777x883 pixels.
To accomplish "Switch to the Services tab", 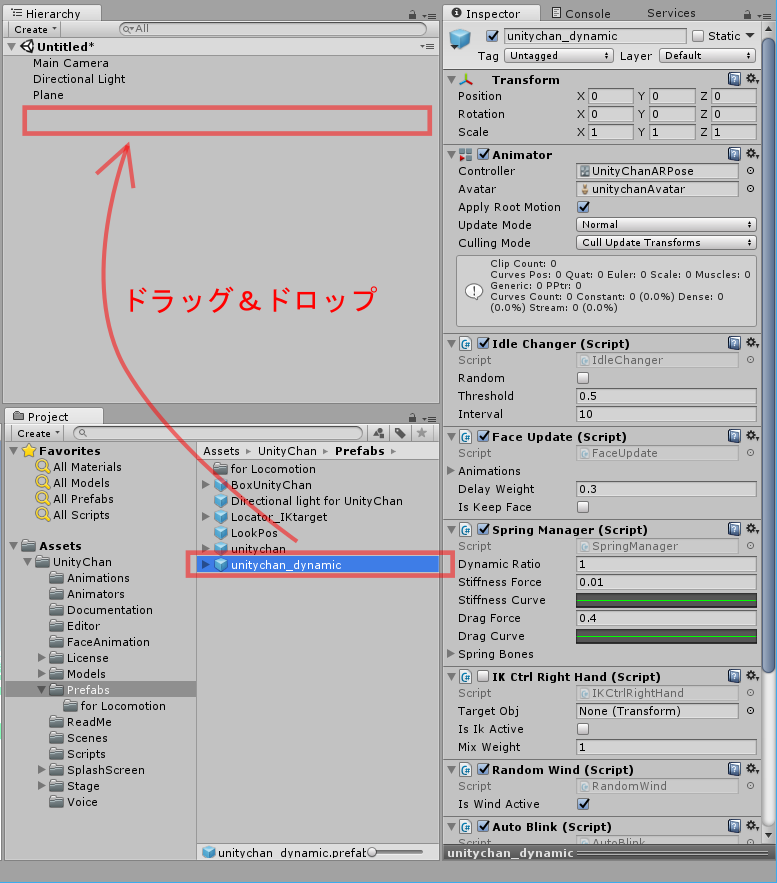I will (x=671, y=13).
